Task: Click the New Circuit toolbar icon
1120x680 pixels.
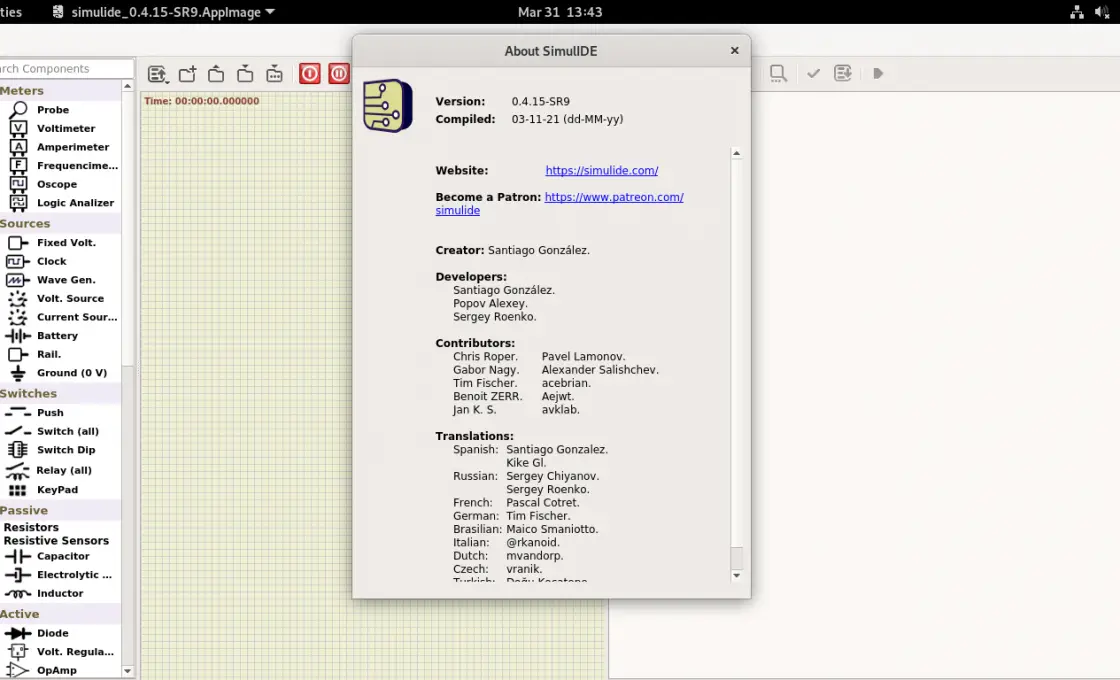Action: point(187,74)
